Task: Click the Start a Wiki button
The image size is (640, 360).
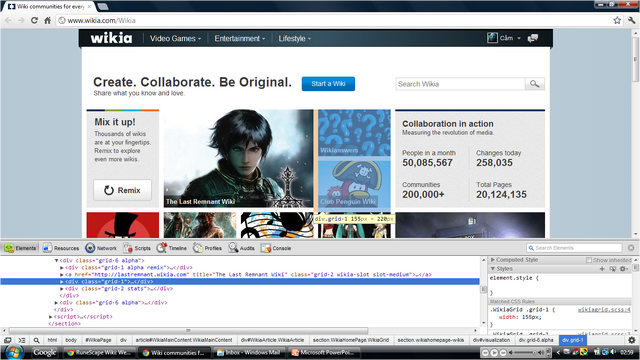Action: [328, 84]
